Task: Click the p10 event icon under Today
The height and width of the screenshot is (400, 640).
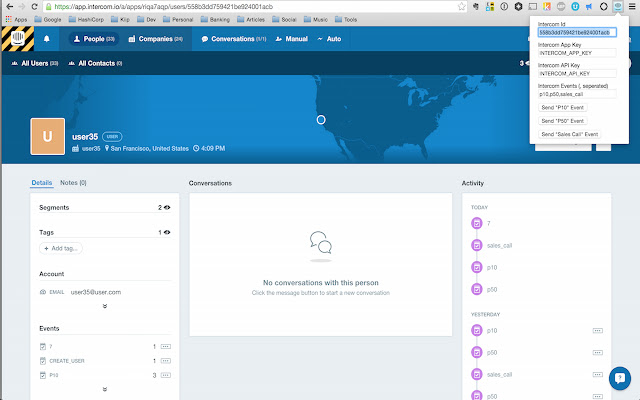Action: [476, 267]
